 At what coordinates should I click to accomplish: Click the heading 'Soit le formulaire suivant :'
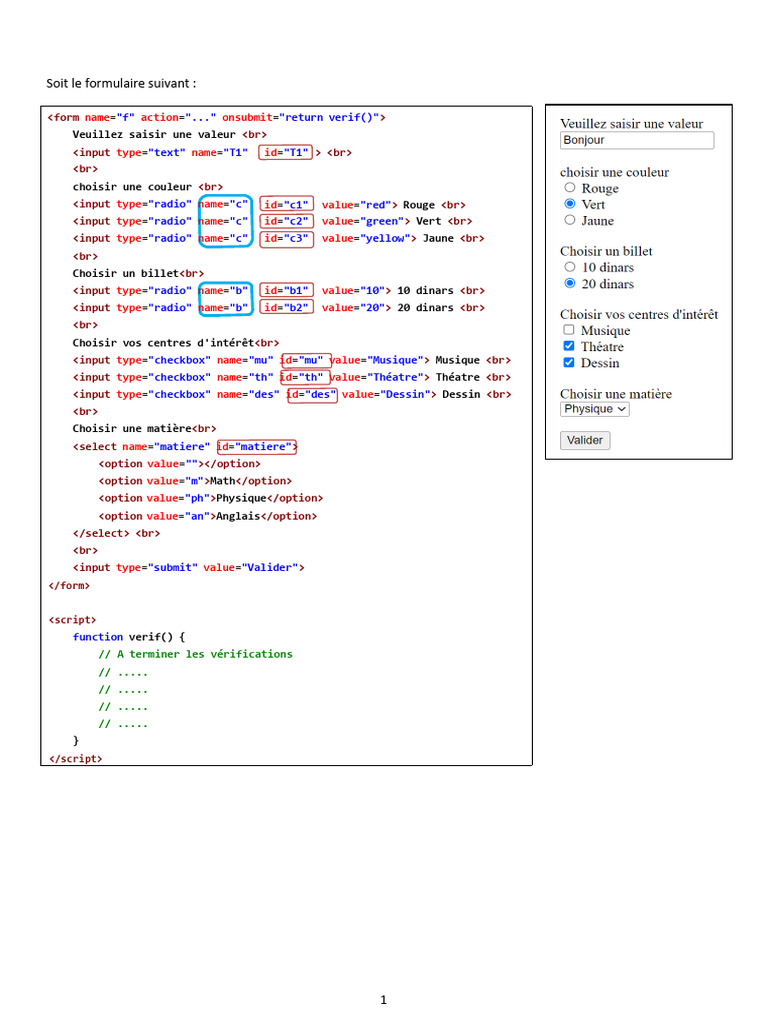pyautogui.click(x=121, y=84)
